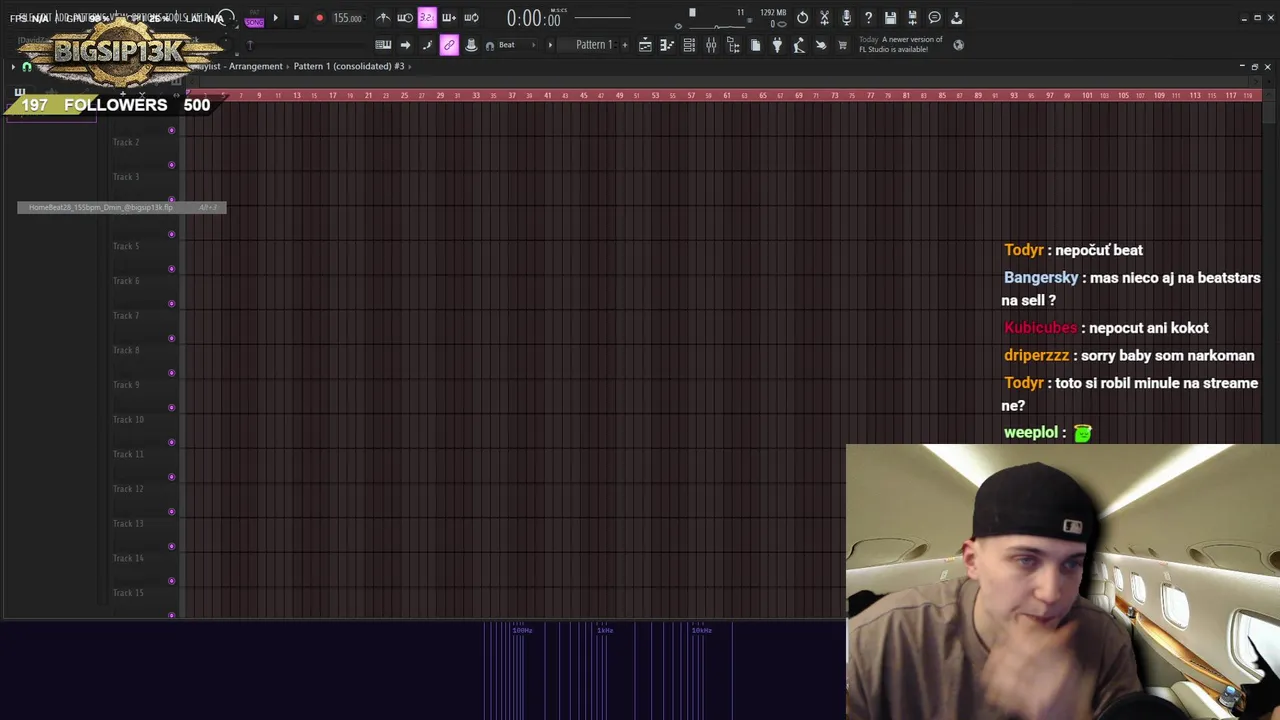Open undo history circular arrow icon
Image resolution: width=1280 pixels, height=720 pixels.
(x=802, y=18)
